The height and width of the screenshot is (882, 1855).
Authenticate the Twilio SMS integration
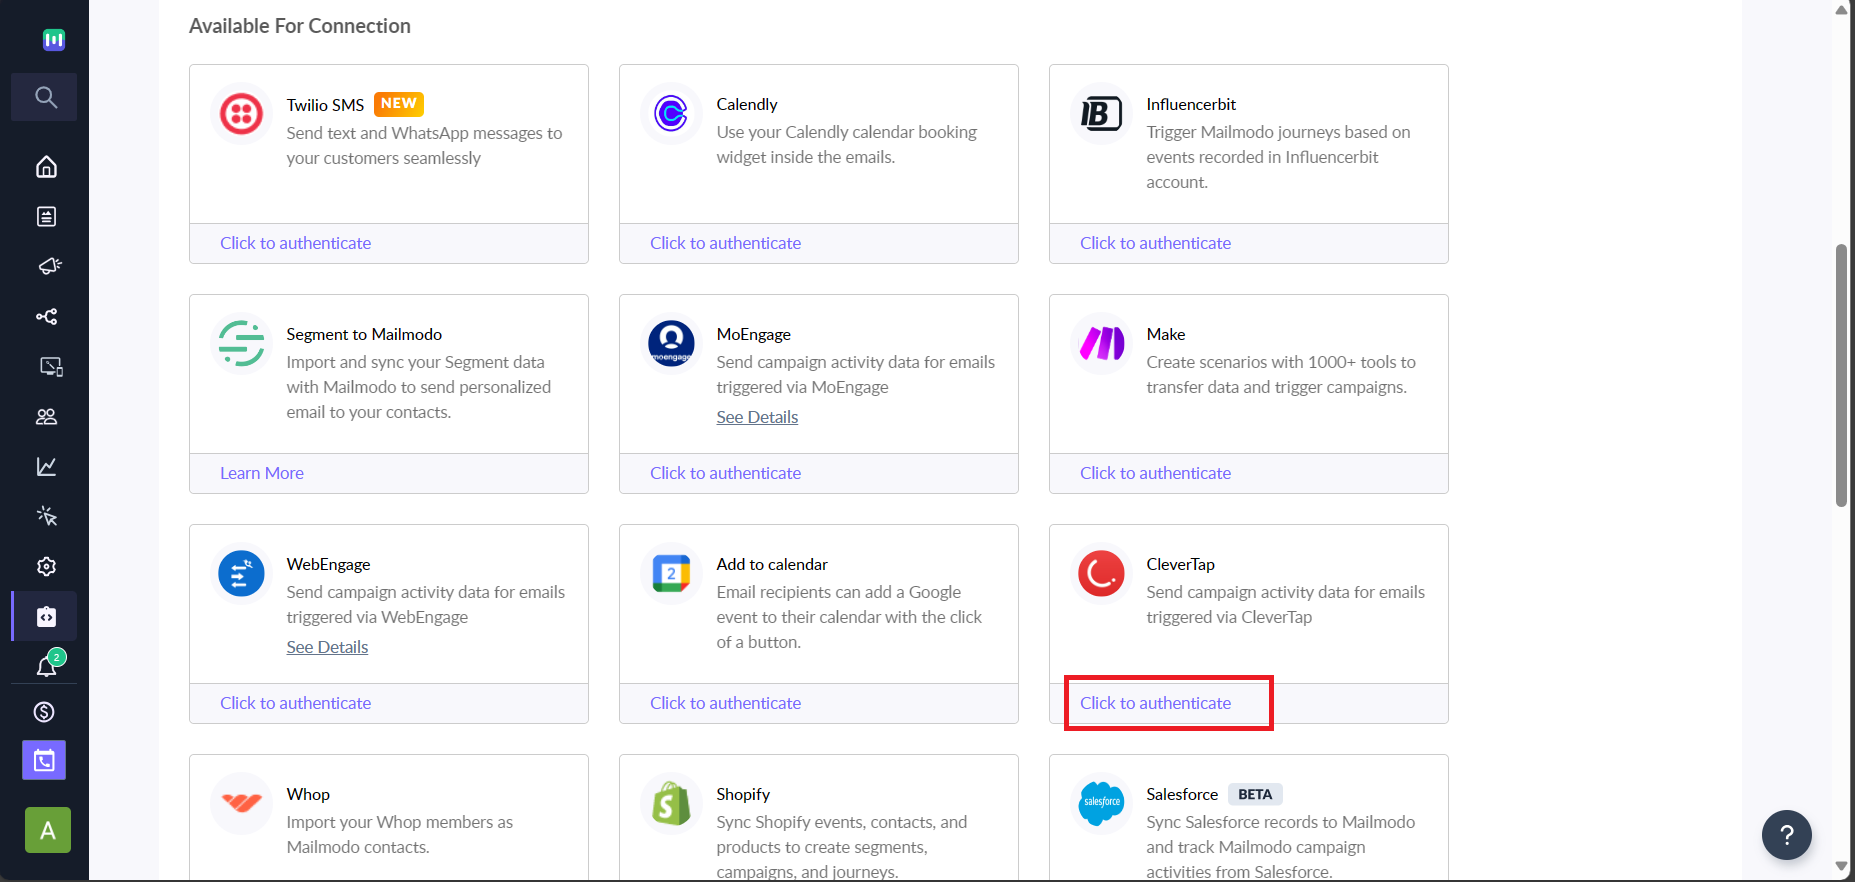(x=295, y=243)
